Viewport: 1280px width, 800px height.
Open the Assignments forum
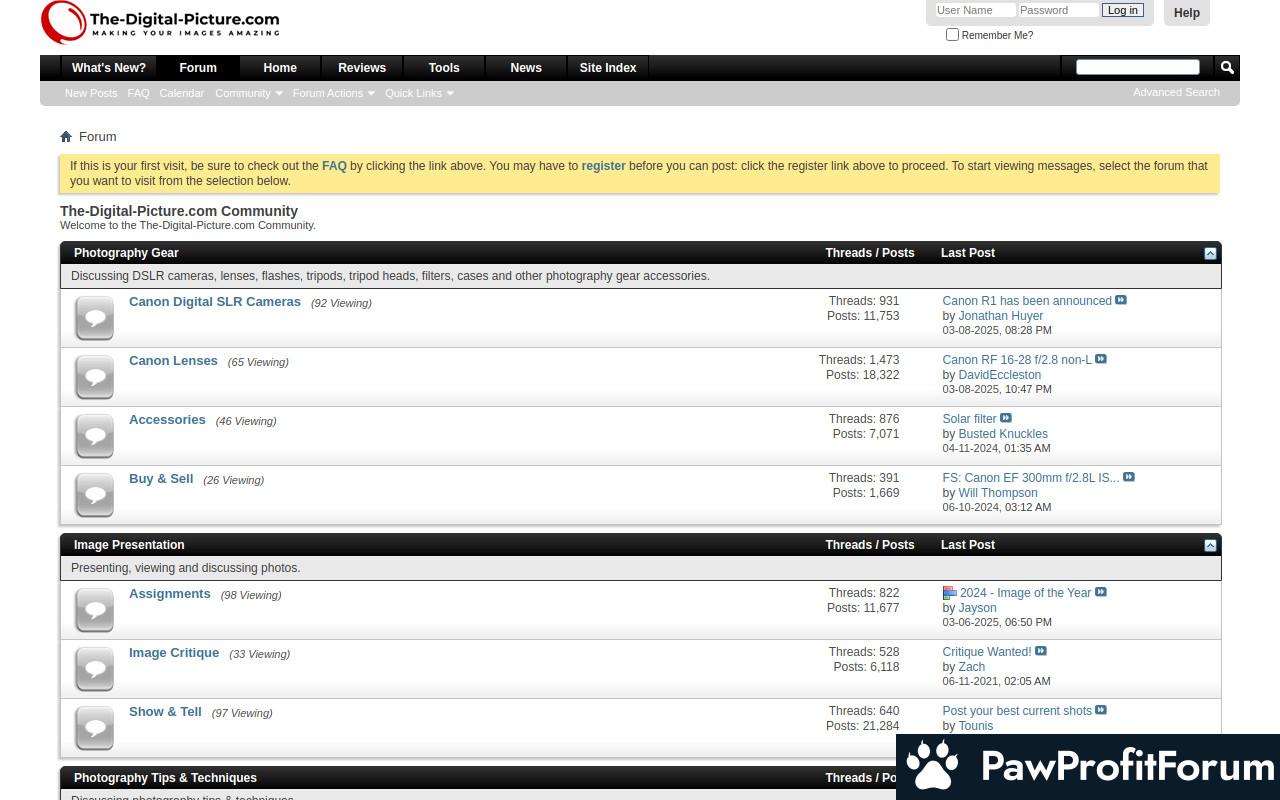click(x=170, y=594)
